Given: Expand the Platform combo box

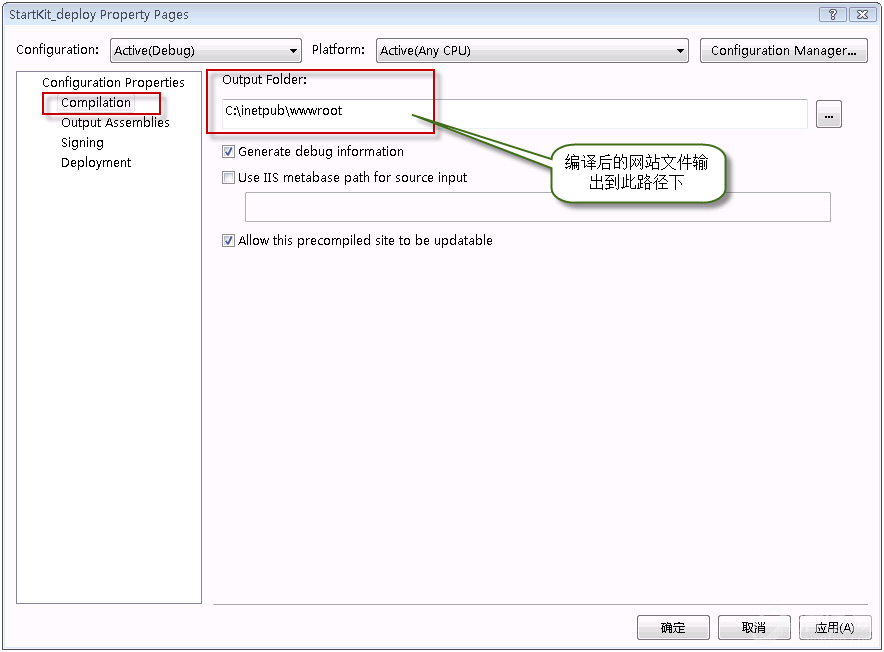Looking at the screenshot, I should (x=532, y=51).
